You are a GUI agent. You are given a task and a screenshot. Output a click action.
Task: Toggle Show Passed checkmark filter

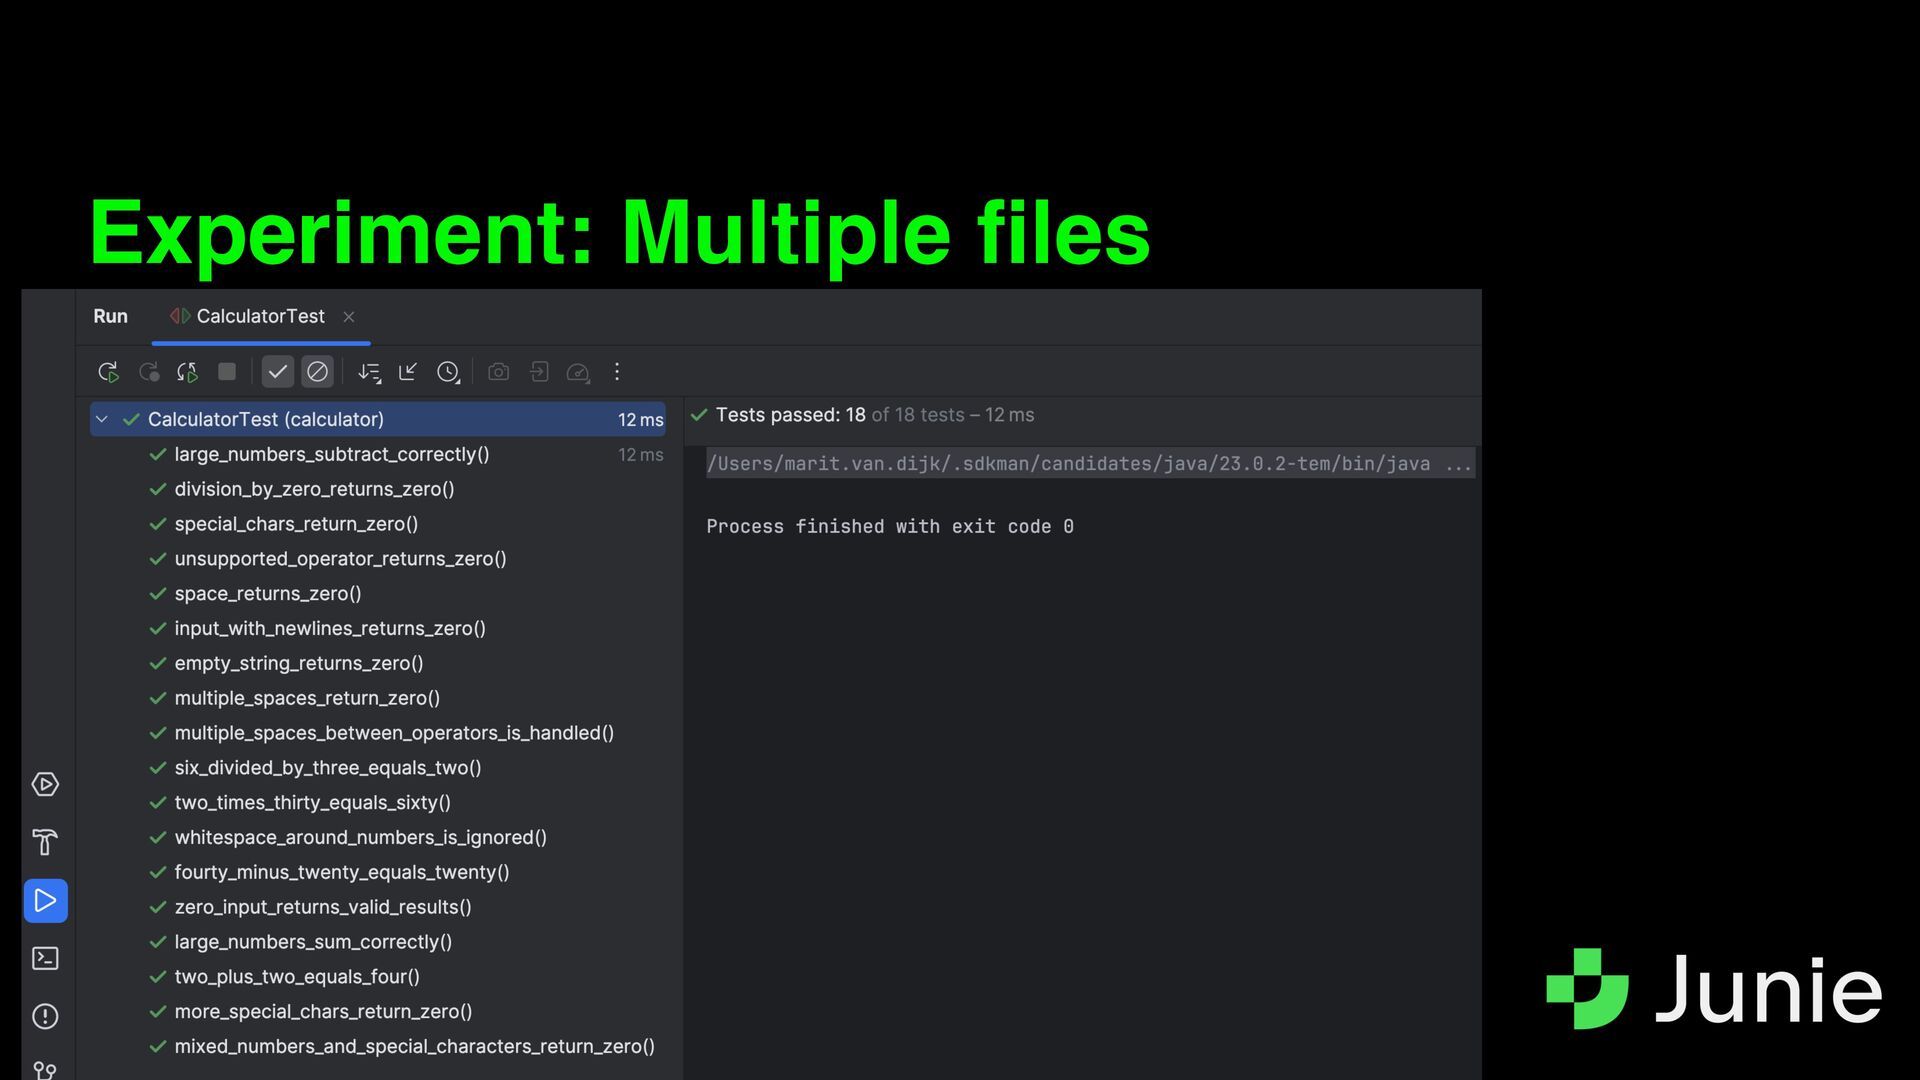point(277,372)
